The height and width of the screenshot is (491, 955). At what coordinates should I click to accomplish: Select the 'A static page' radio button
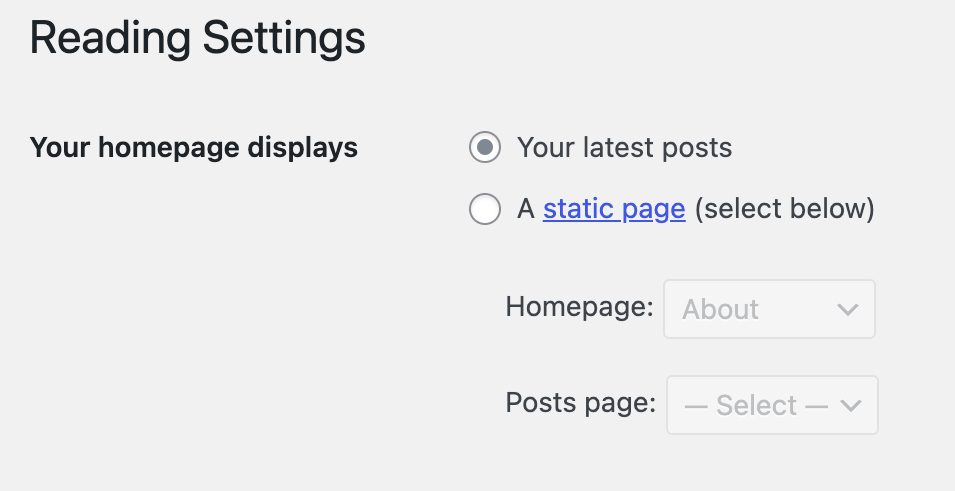tap(485, 209)
